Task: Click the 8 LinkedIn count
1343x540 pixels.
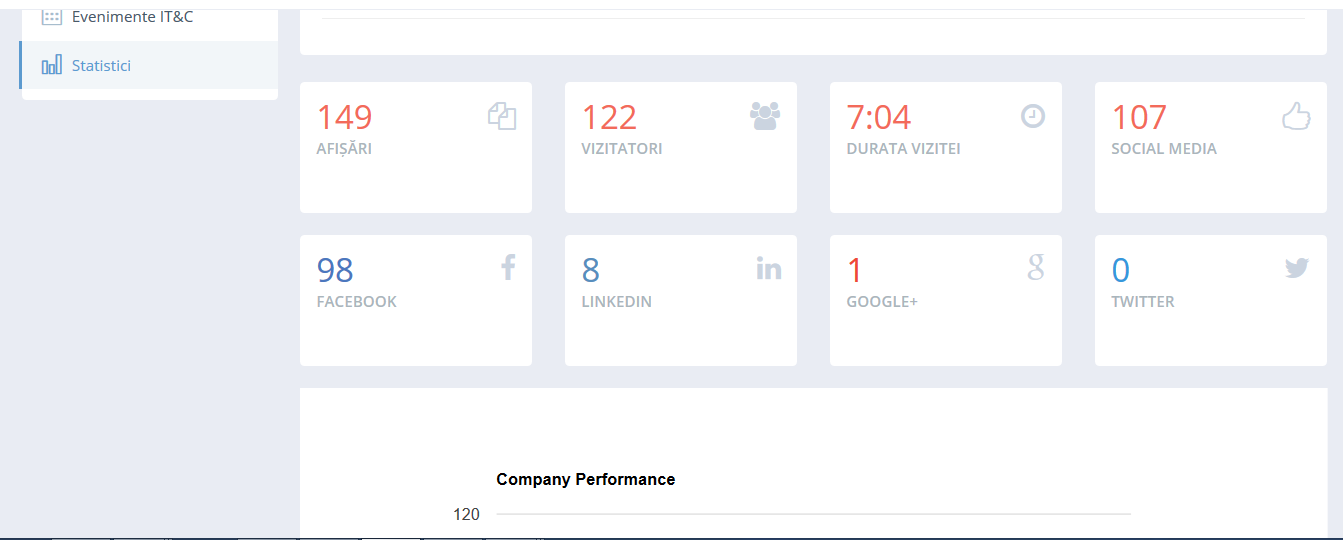Action: click(x=590, y=271)
